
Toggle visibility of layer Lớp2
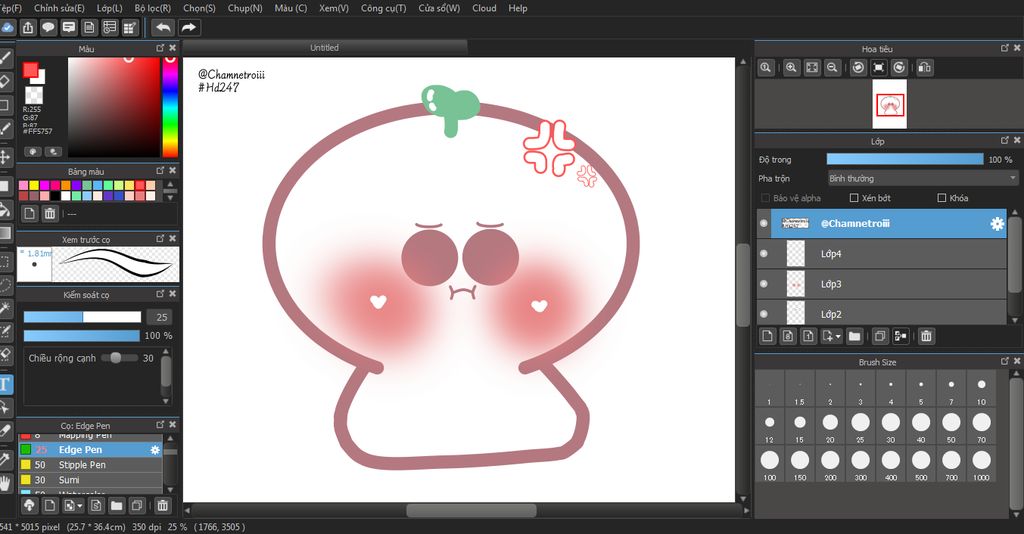(763, 314)
